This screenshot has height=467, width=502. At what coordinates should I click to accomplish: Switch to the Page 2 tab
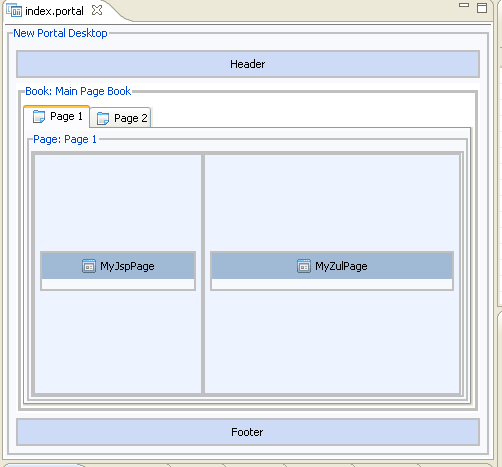121,118
